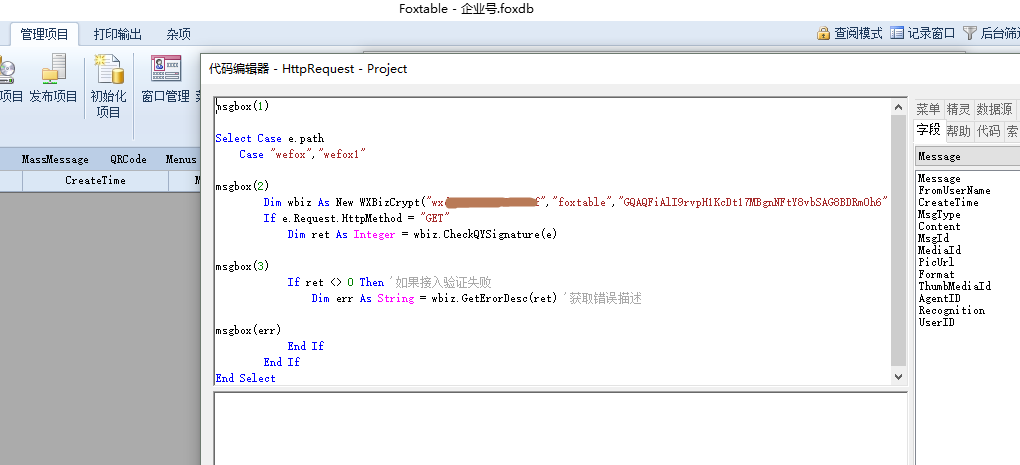Switch to the 打印输出 ribbon tab
The image size is (1020, 465).
coord(118,34)
